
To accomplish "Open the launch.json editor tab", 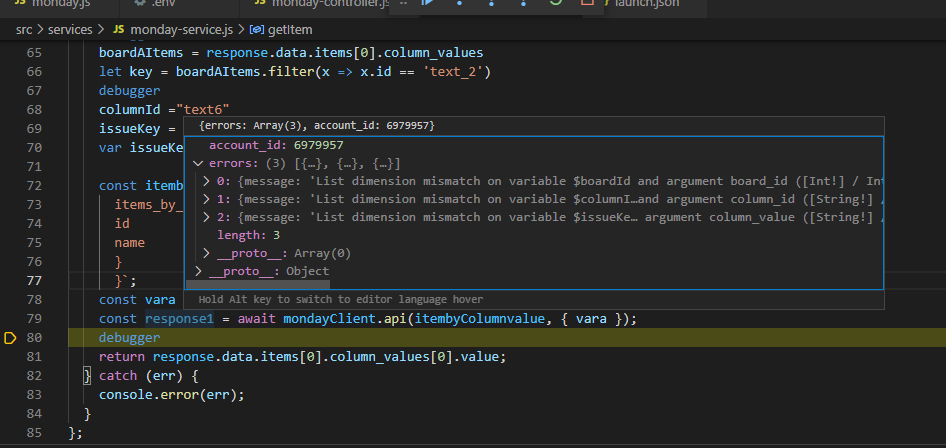I will [x=647, y=4].
